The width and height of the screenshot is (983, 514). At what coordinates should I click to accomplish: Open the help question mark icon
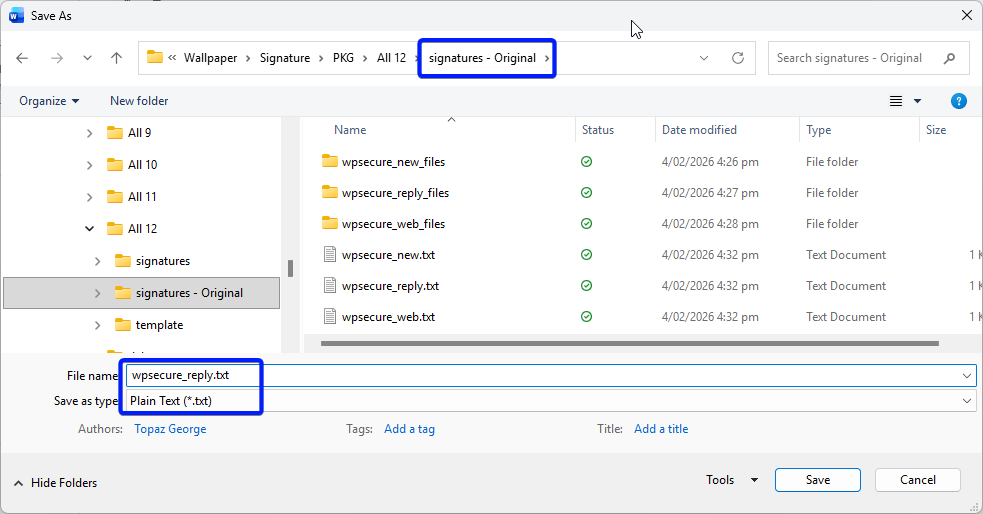[958, 101]
